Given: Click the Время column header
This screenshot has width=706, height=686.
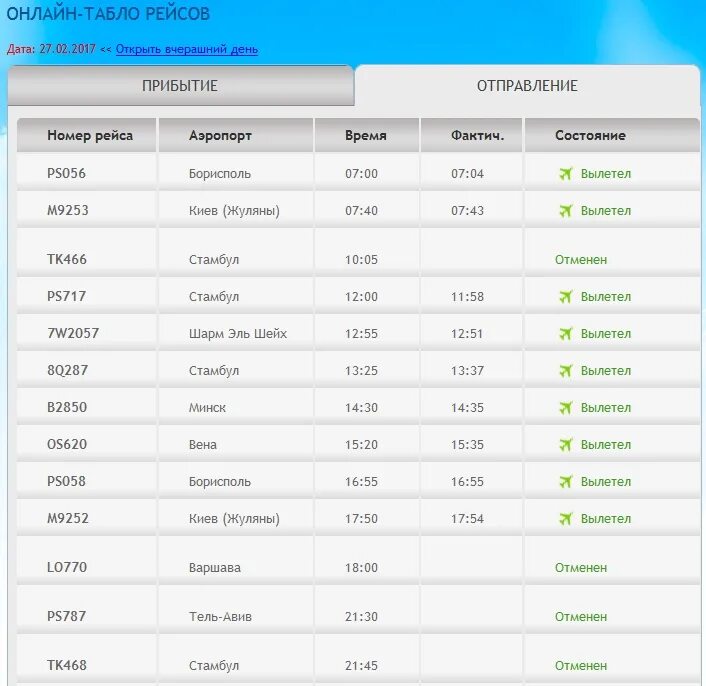Looking at the screenshot, I should (x=367, y=135).
